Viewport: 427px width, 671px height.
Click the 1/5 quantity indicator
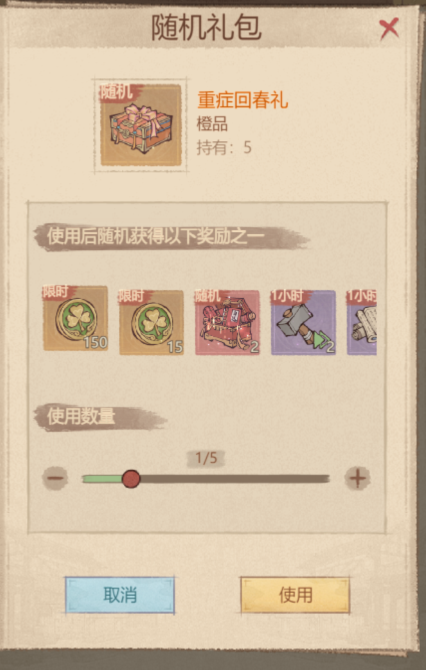coord(206,458)
